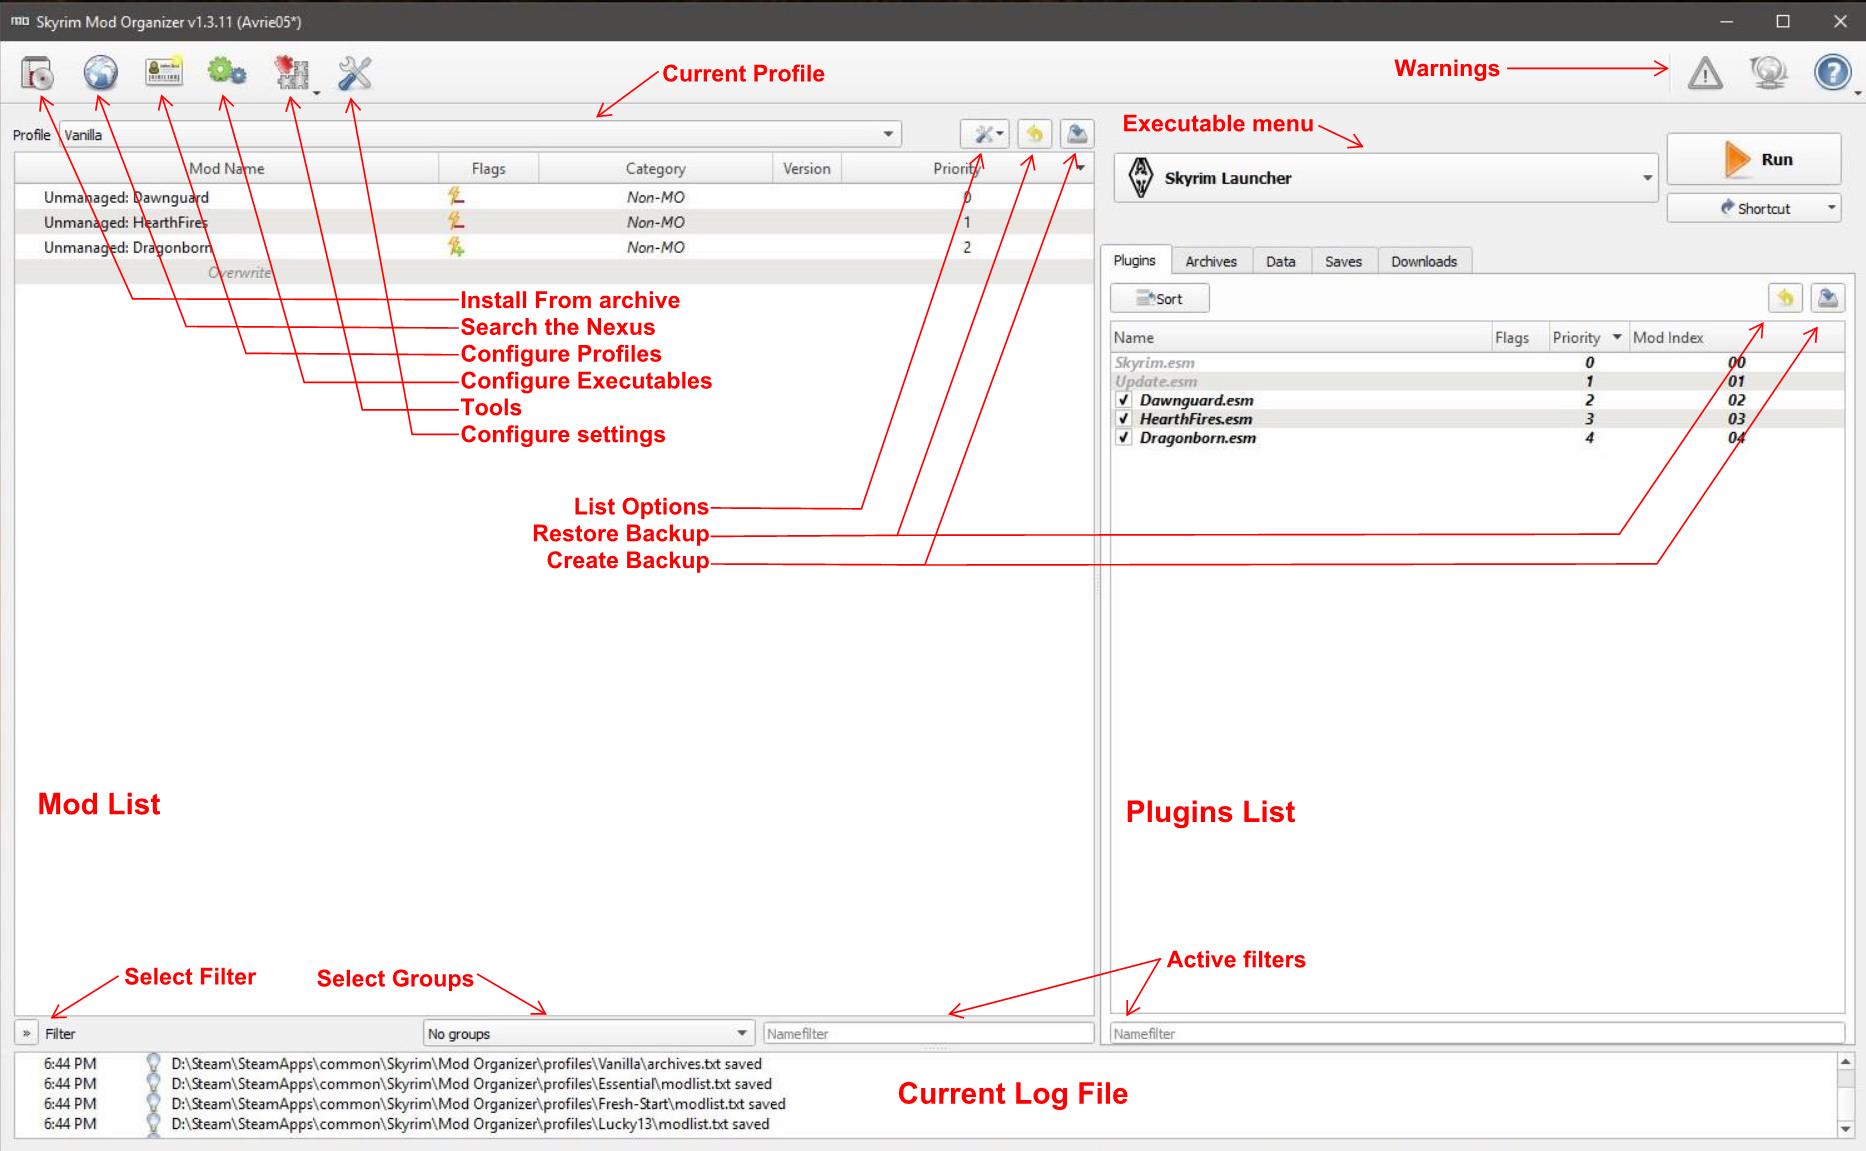Click the Tools puzzle-piece icon
The width and height of the screenshot is (1866, 1151).
click(x=291, y=72)
